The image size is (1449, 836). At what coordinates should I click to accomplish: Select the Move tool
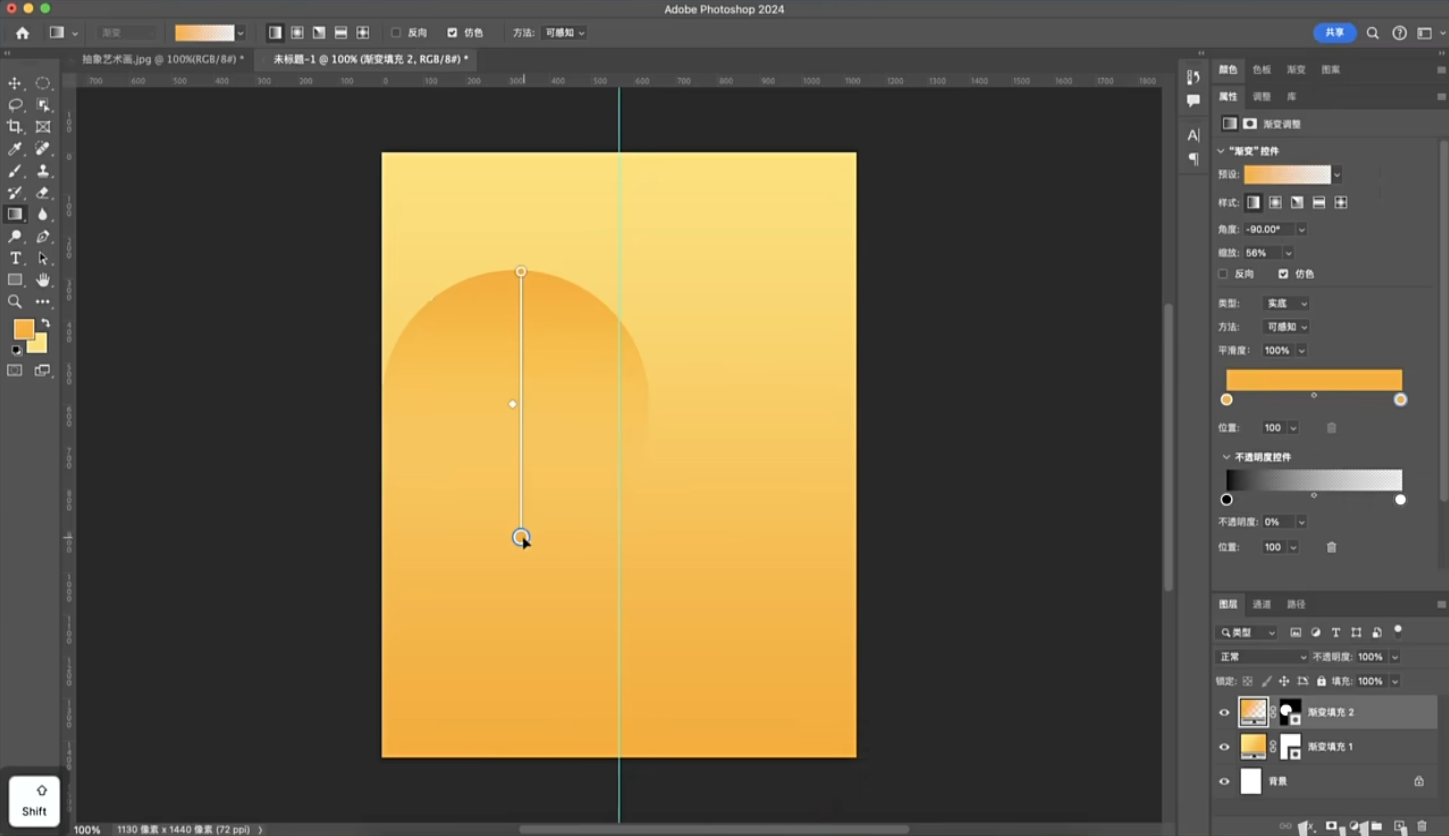15,83
